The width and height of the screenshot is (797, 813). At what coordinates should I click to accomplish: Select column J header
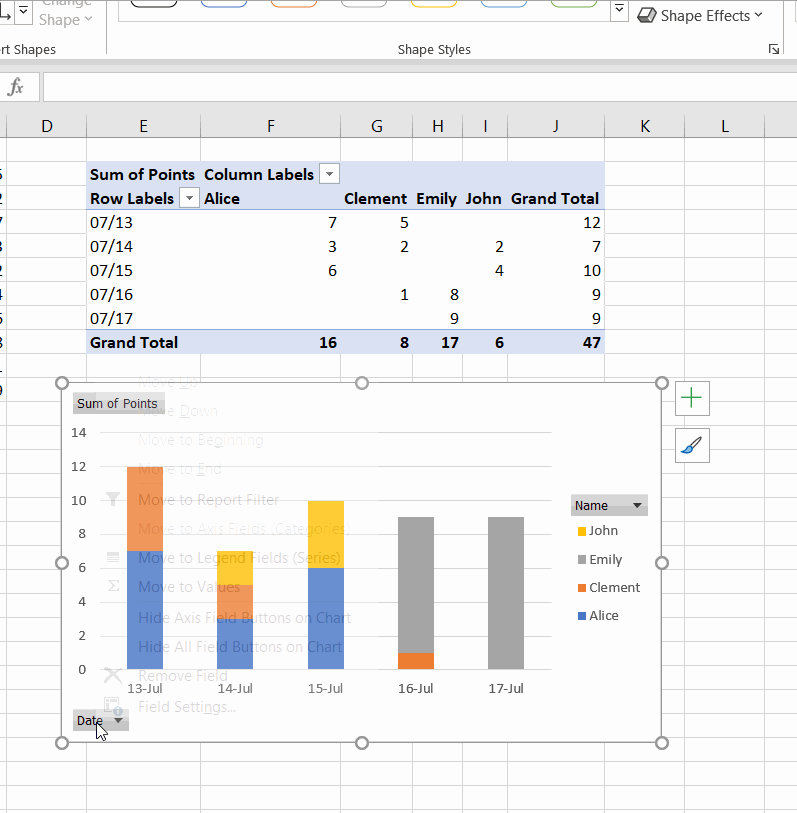556,126
